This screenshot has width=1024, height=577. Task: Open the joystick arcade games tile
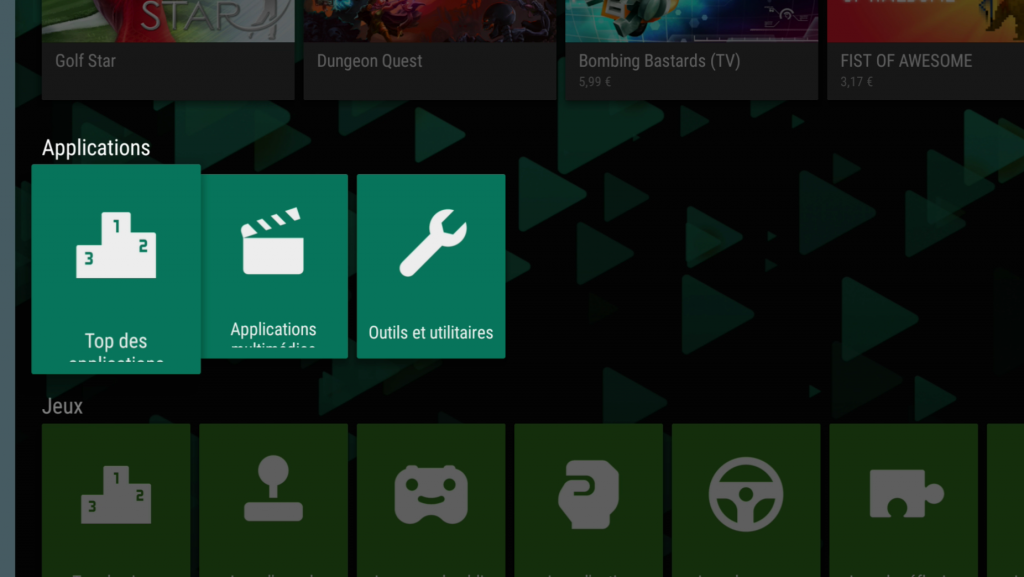point(274,501)
